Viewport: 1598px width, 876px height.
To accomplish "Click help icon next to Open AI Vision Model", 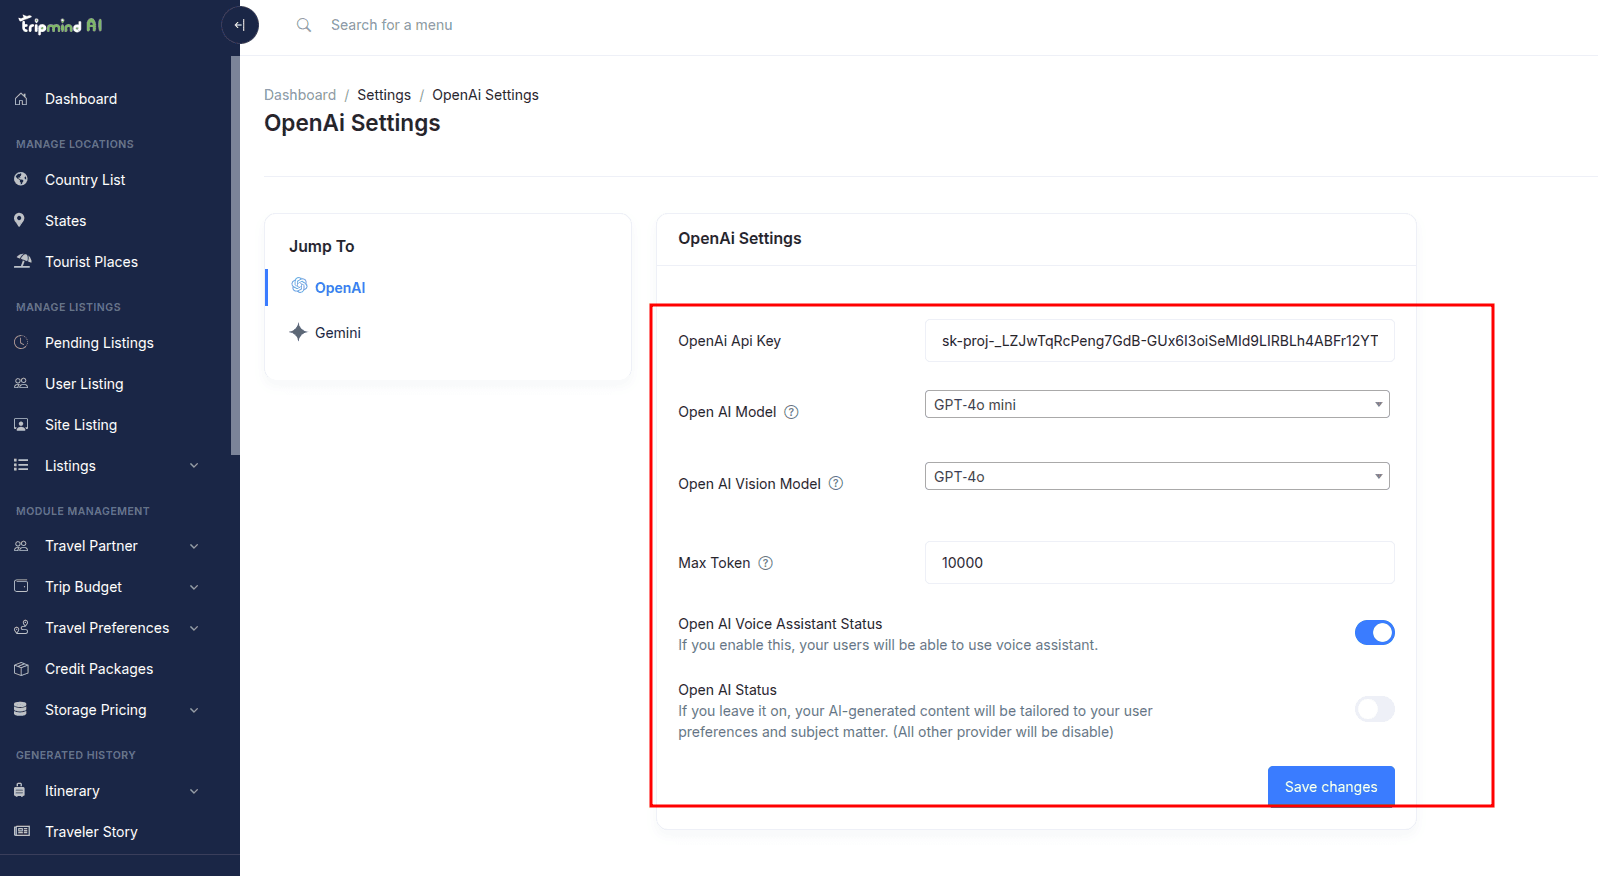I will click(x=836, y=483).
